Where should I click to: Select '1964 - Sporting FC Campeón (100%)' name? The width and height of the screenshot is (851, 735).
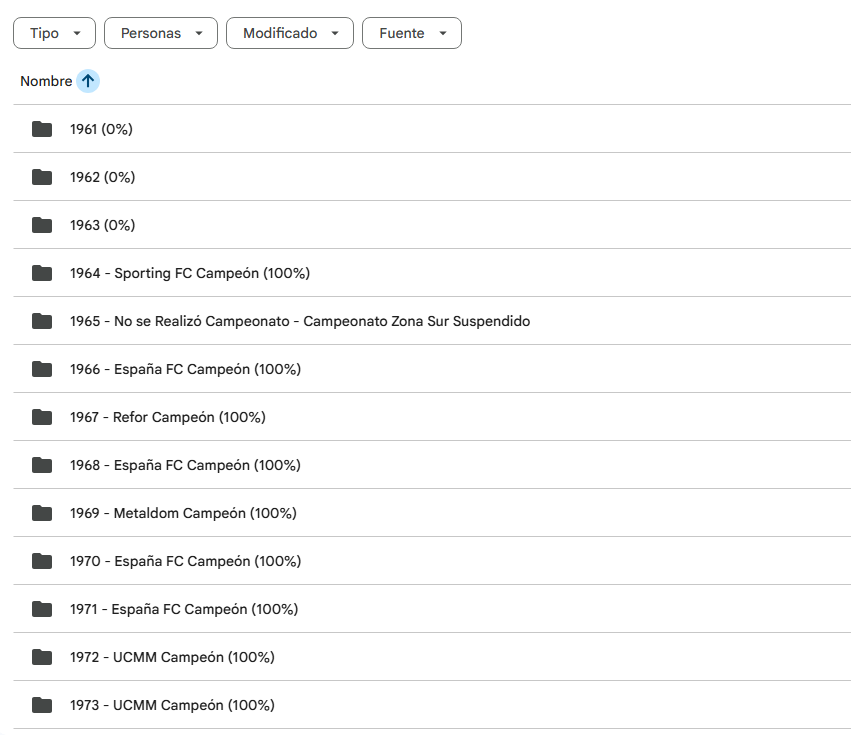pos(190,273)
